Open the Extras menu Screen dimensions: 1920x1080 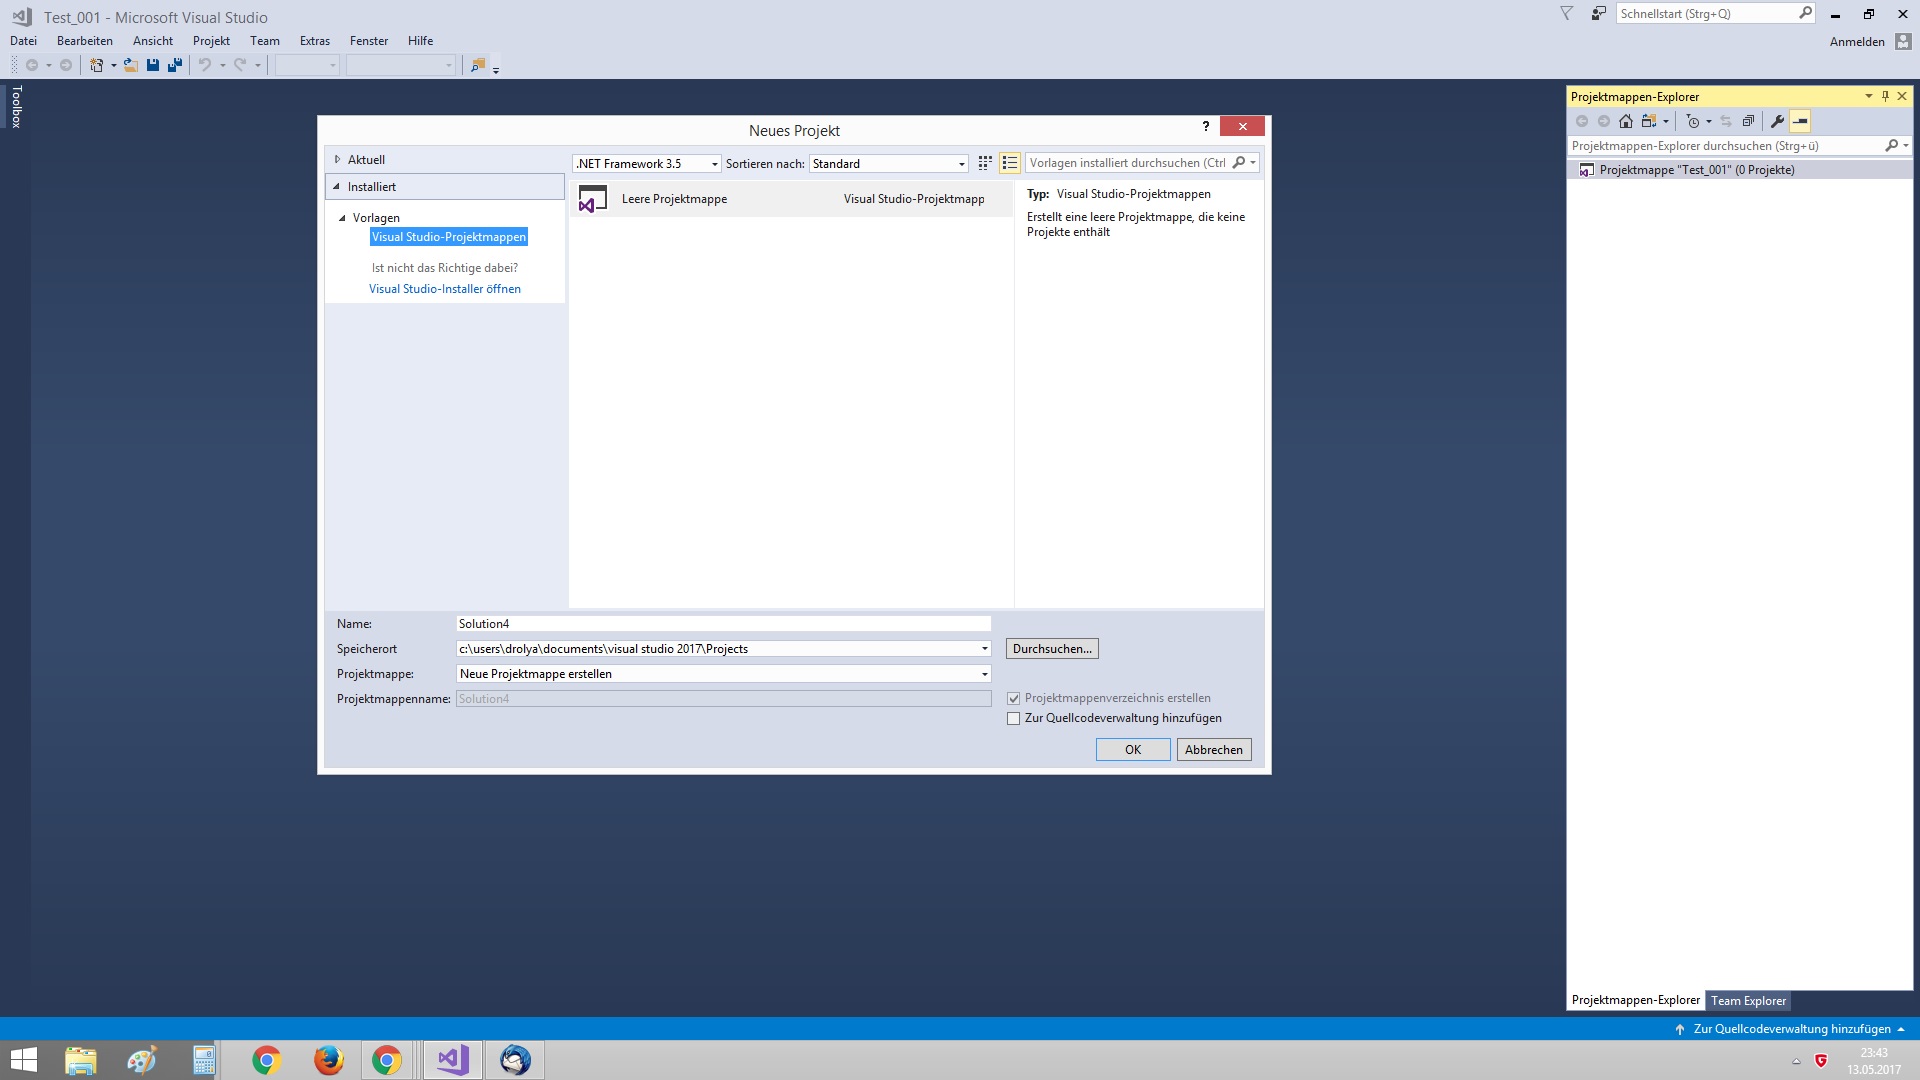[315, 41]
